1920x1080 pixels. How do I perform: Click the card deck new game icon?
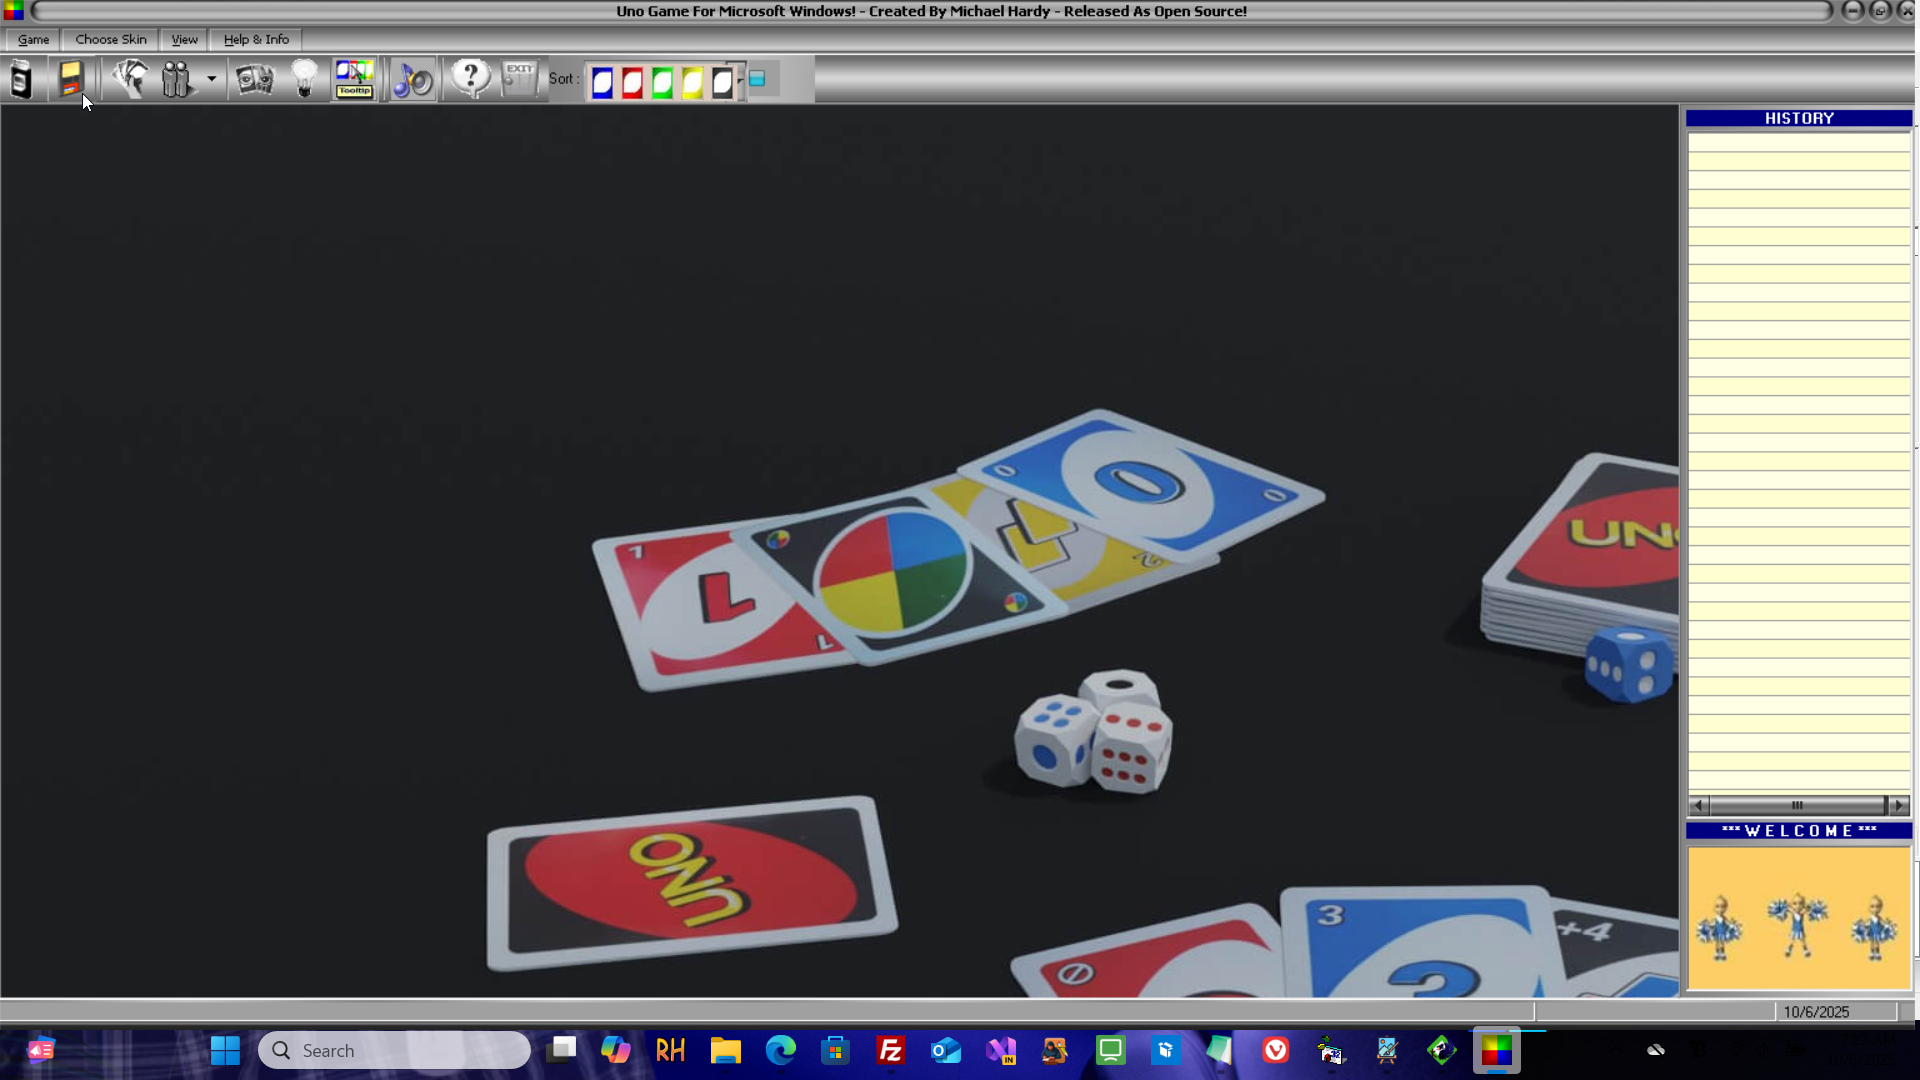coord(21,79)
